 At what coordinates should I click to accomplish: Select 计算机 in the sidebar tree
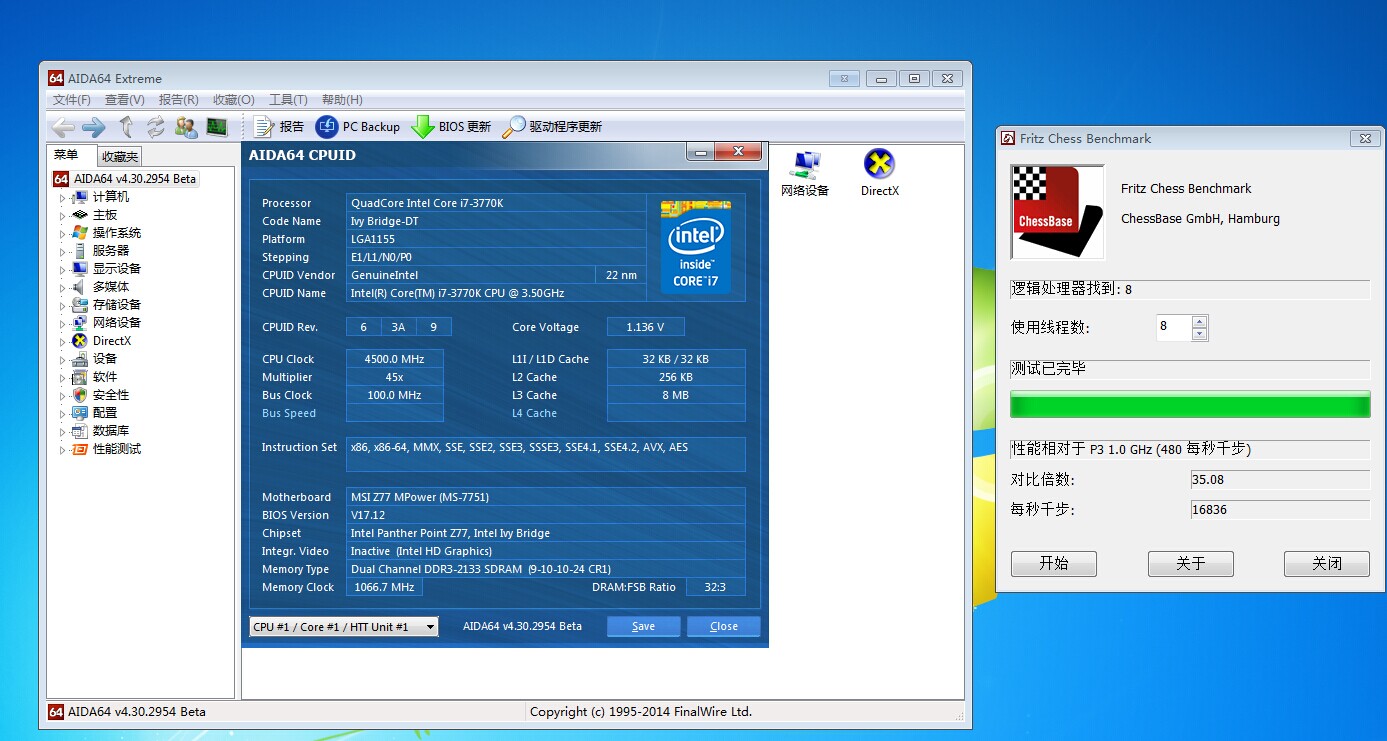100,197
